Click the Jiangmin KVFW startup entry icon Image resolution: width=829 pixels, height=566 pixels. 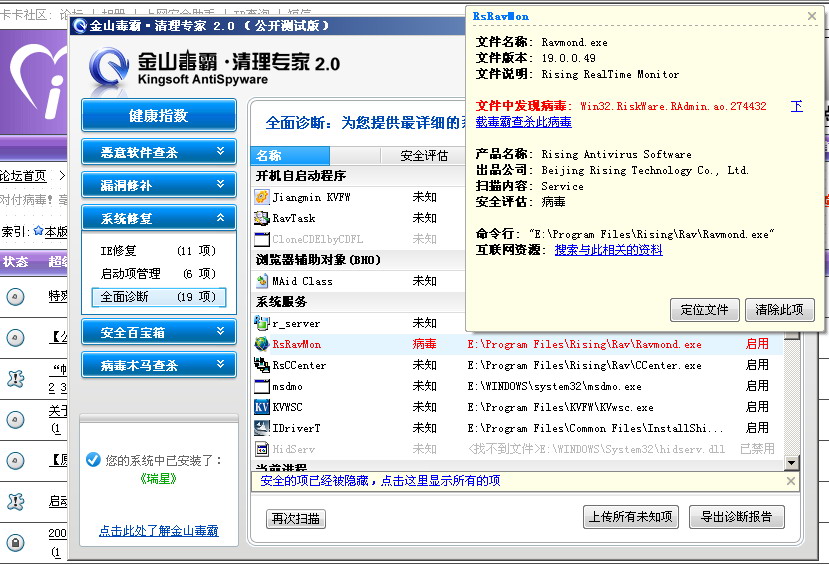262,197
